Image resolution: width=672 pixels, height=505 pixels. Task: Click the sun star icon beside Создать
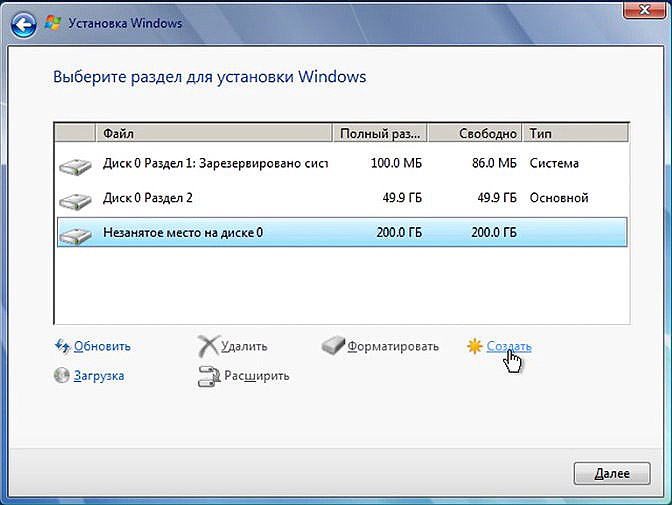tap(475, 346)
